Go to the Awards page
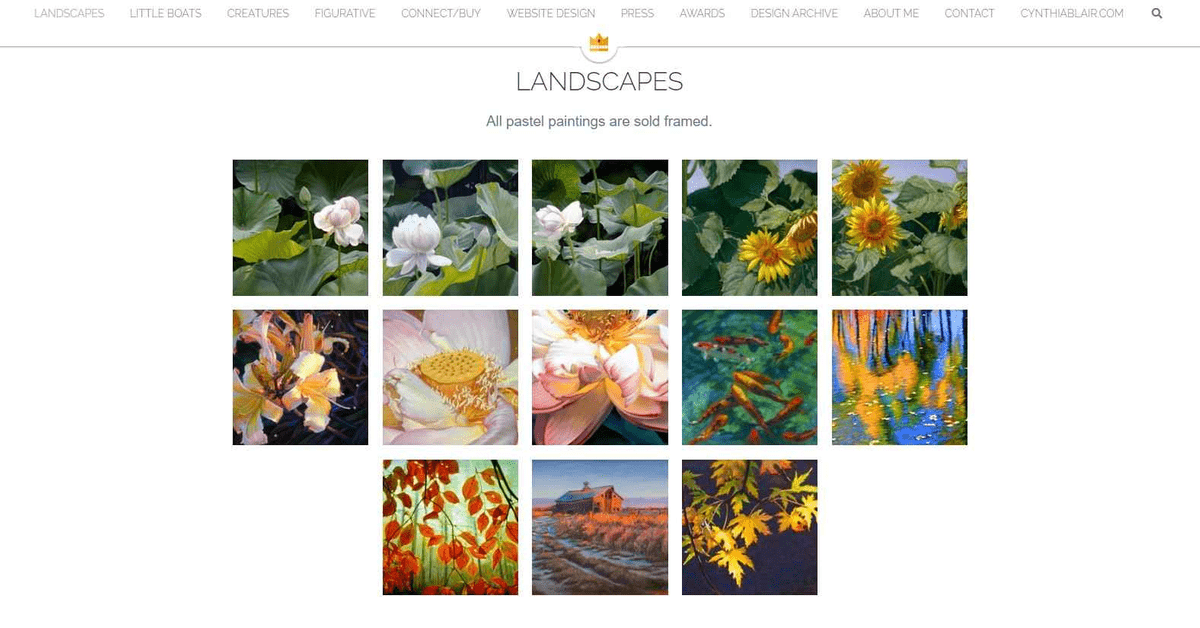Viewport: 1200px width, 628px height. coord(702,14)
